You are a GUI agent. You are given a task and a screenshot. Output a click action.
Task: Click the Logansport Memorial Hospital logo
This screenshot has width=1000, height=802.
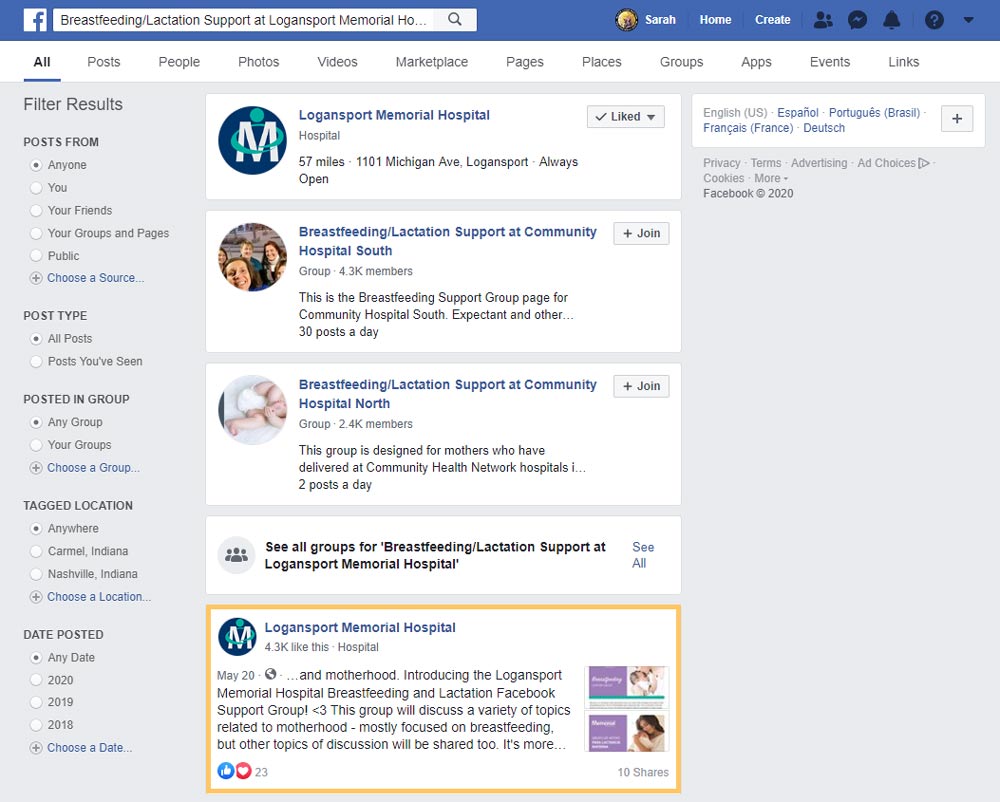click(252, 141)
